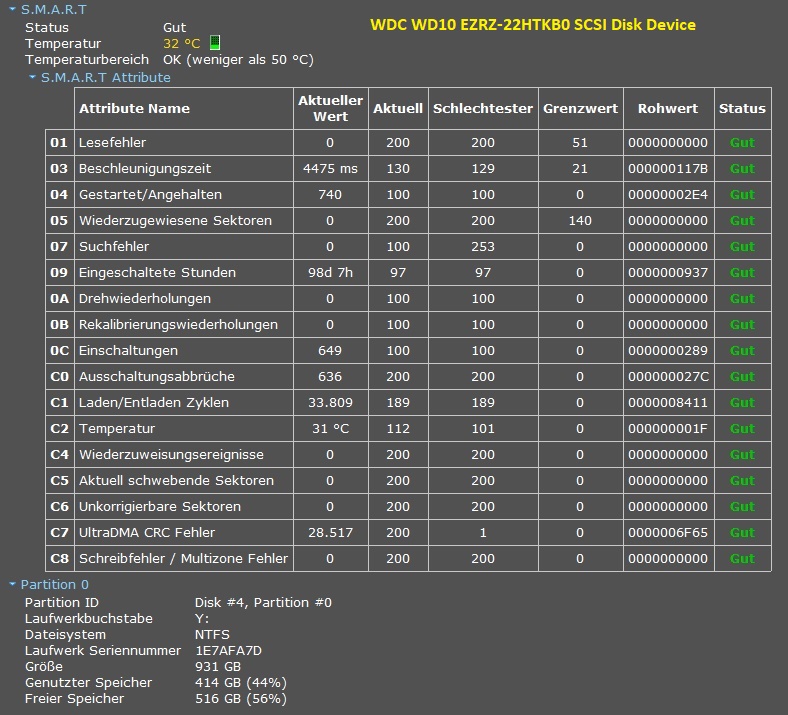The height and width of the screenshot is (715, 788).
Task: Click the 98d 7h value
Action: [330, 273]
